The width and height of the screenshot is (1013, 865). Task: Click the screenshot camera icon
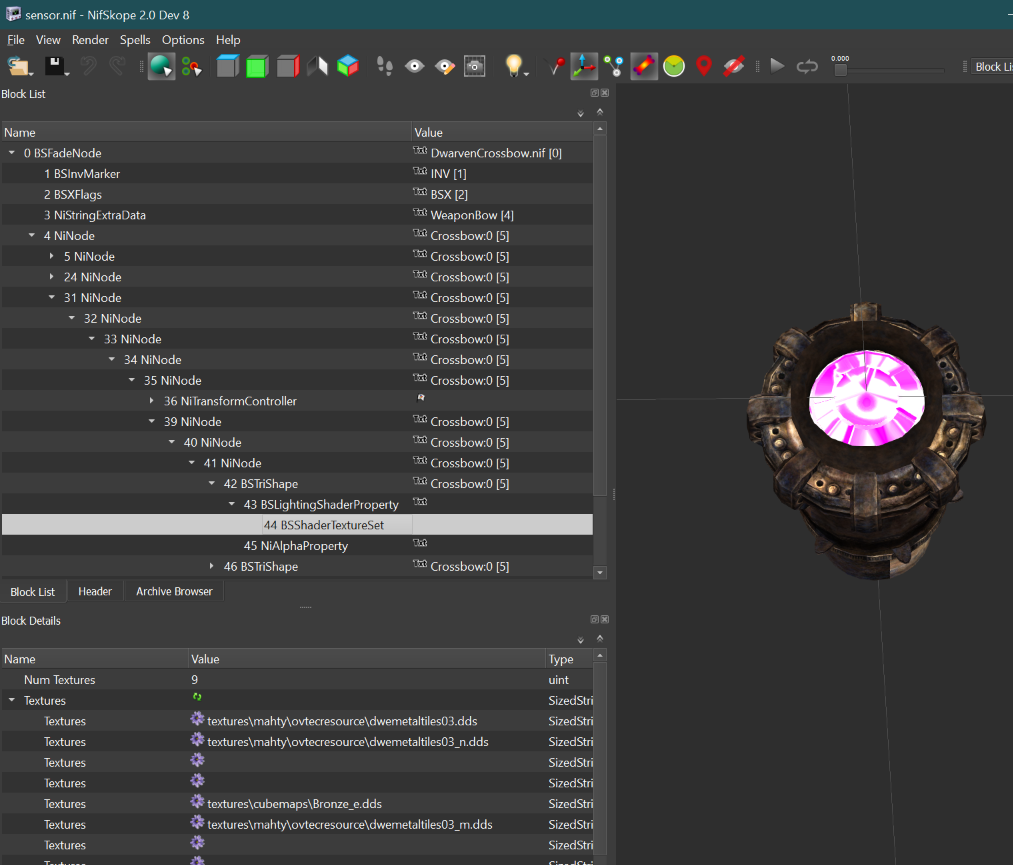(475, 67)
